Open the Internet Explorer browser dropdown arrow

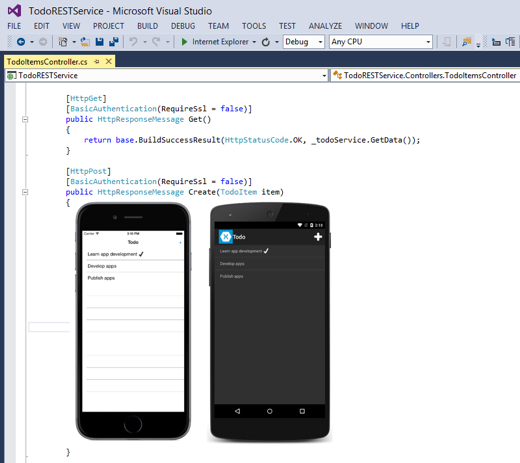tap(254, 42)
